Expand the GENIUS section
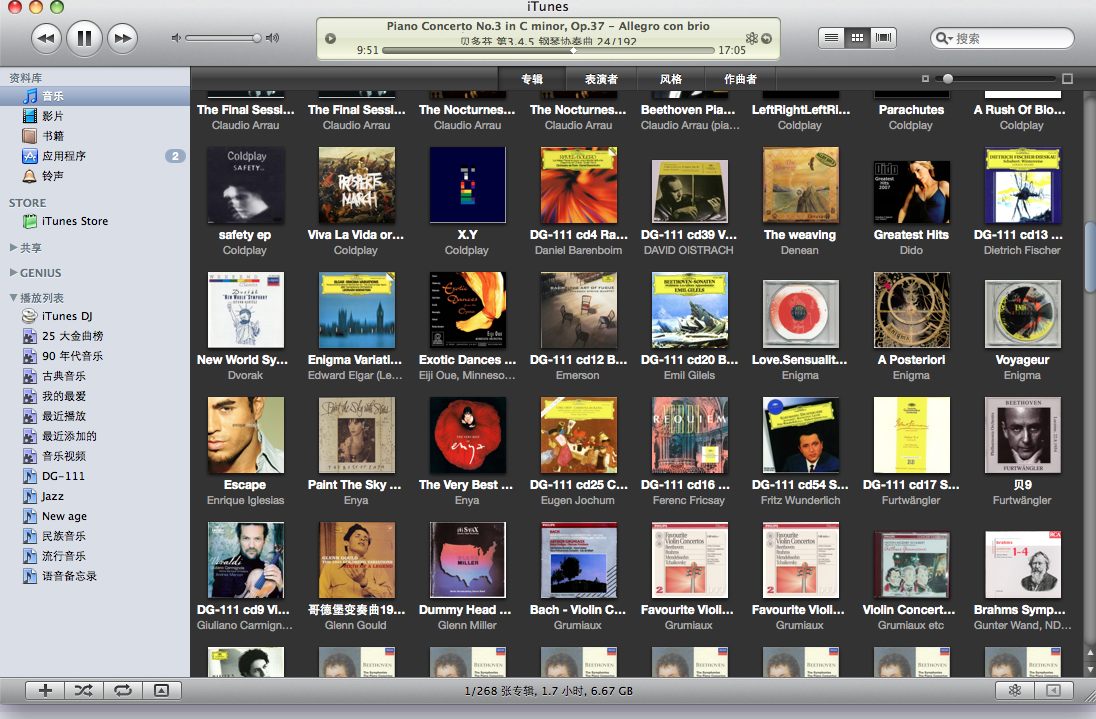 (13, 273)
